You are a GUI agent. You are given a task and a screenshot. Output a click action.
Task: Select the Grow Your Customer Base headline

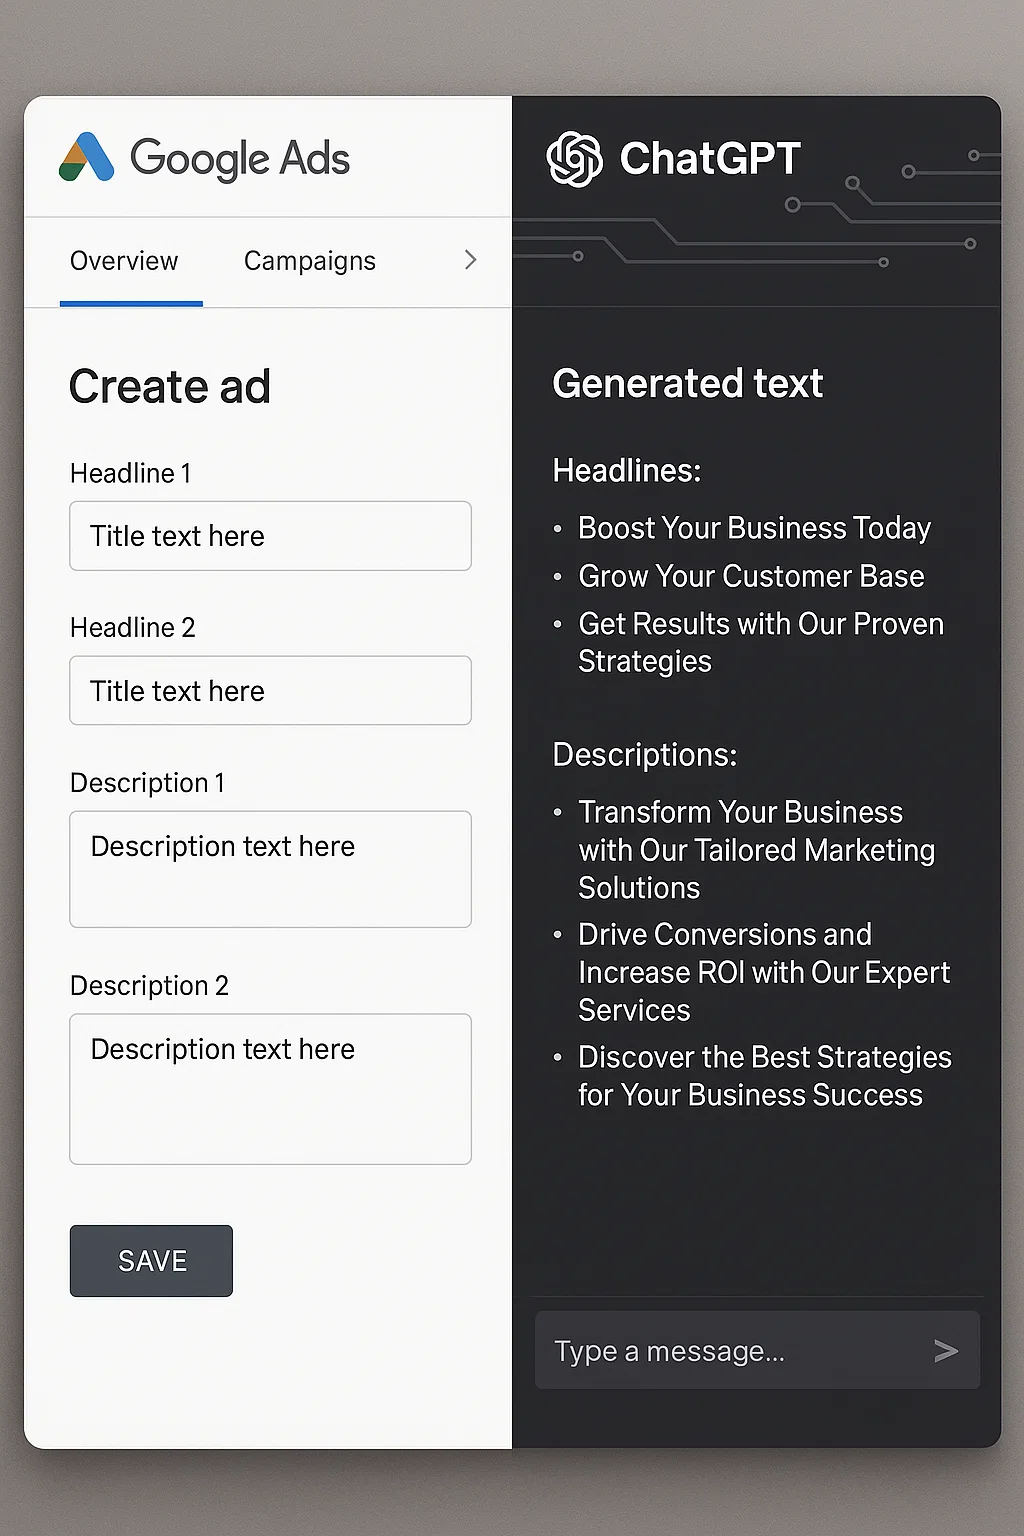pos(751,576)
